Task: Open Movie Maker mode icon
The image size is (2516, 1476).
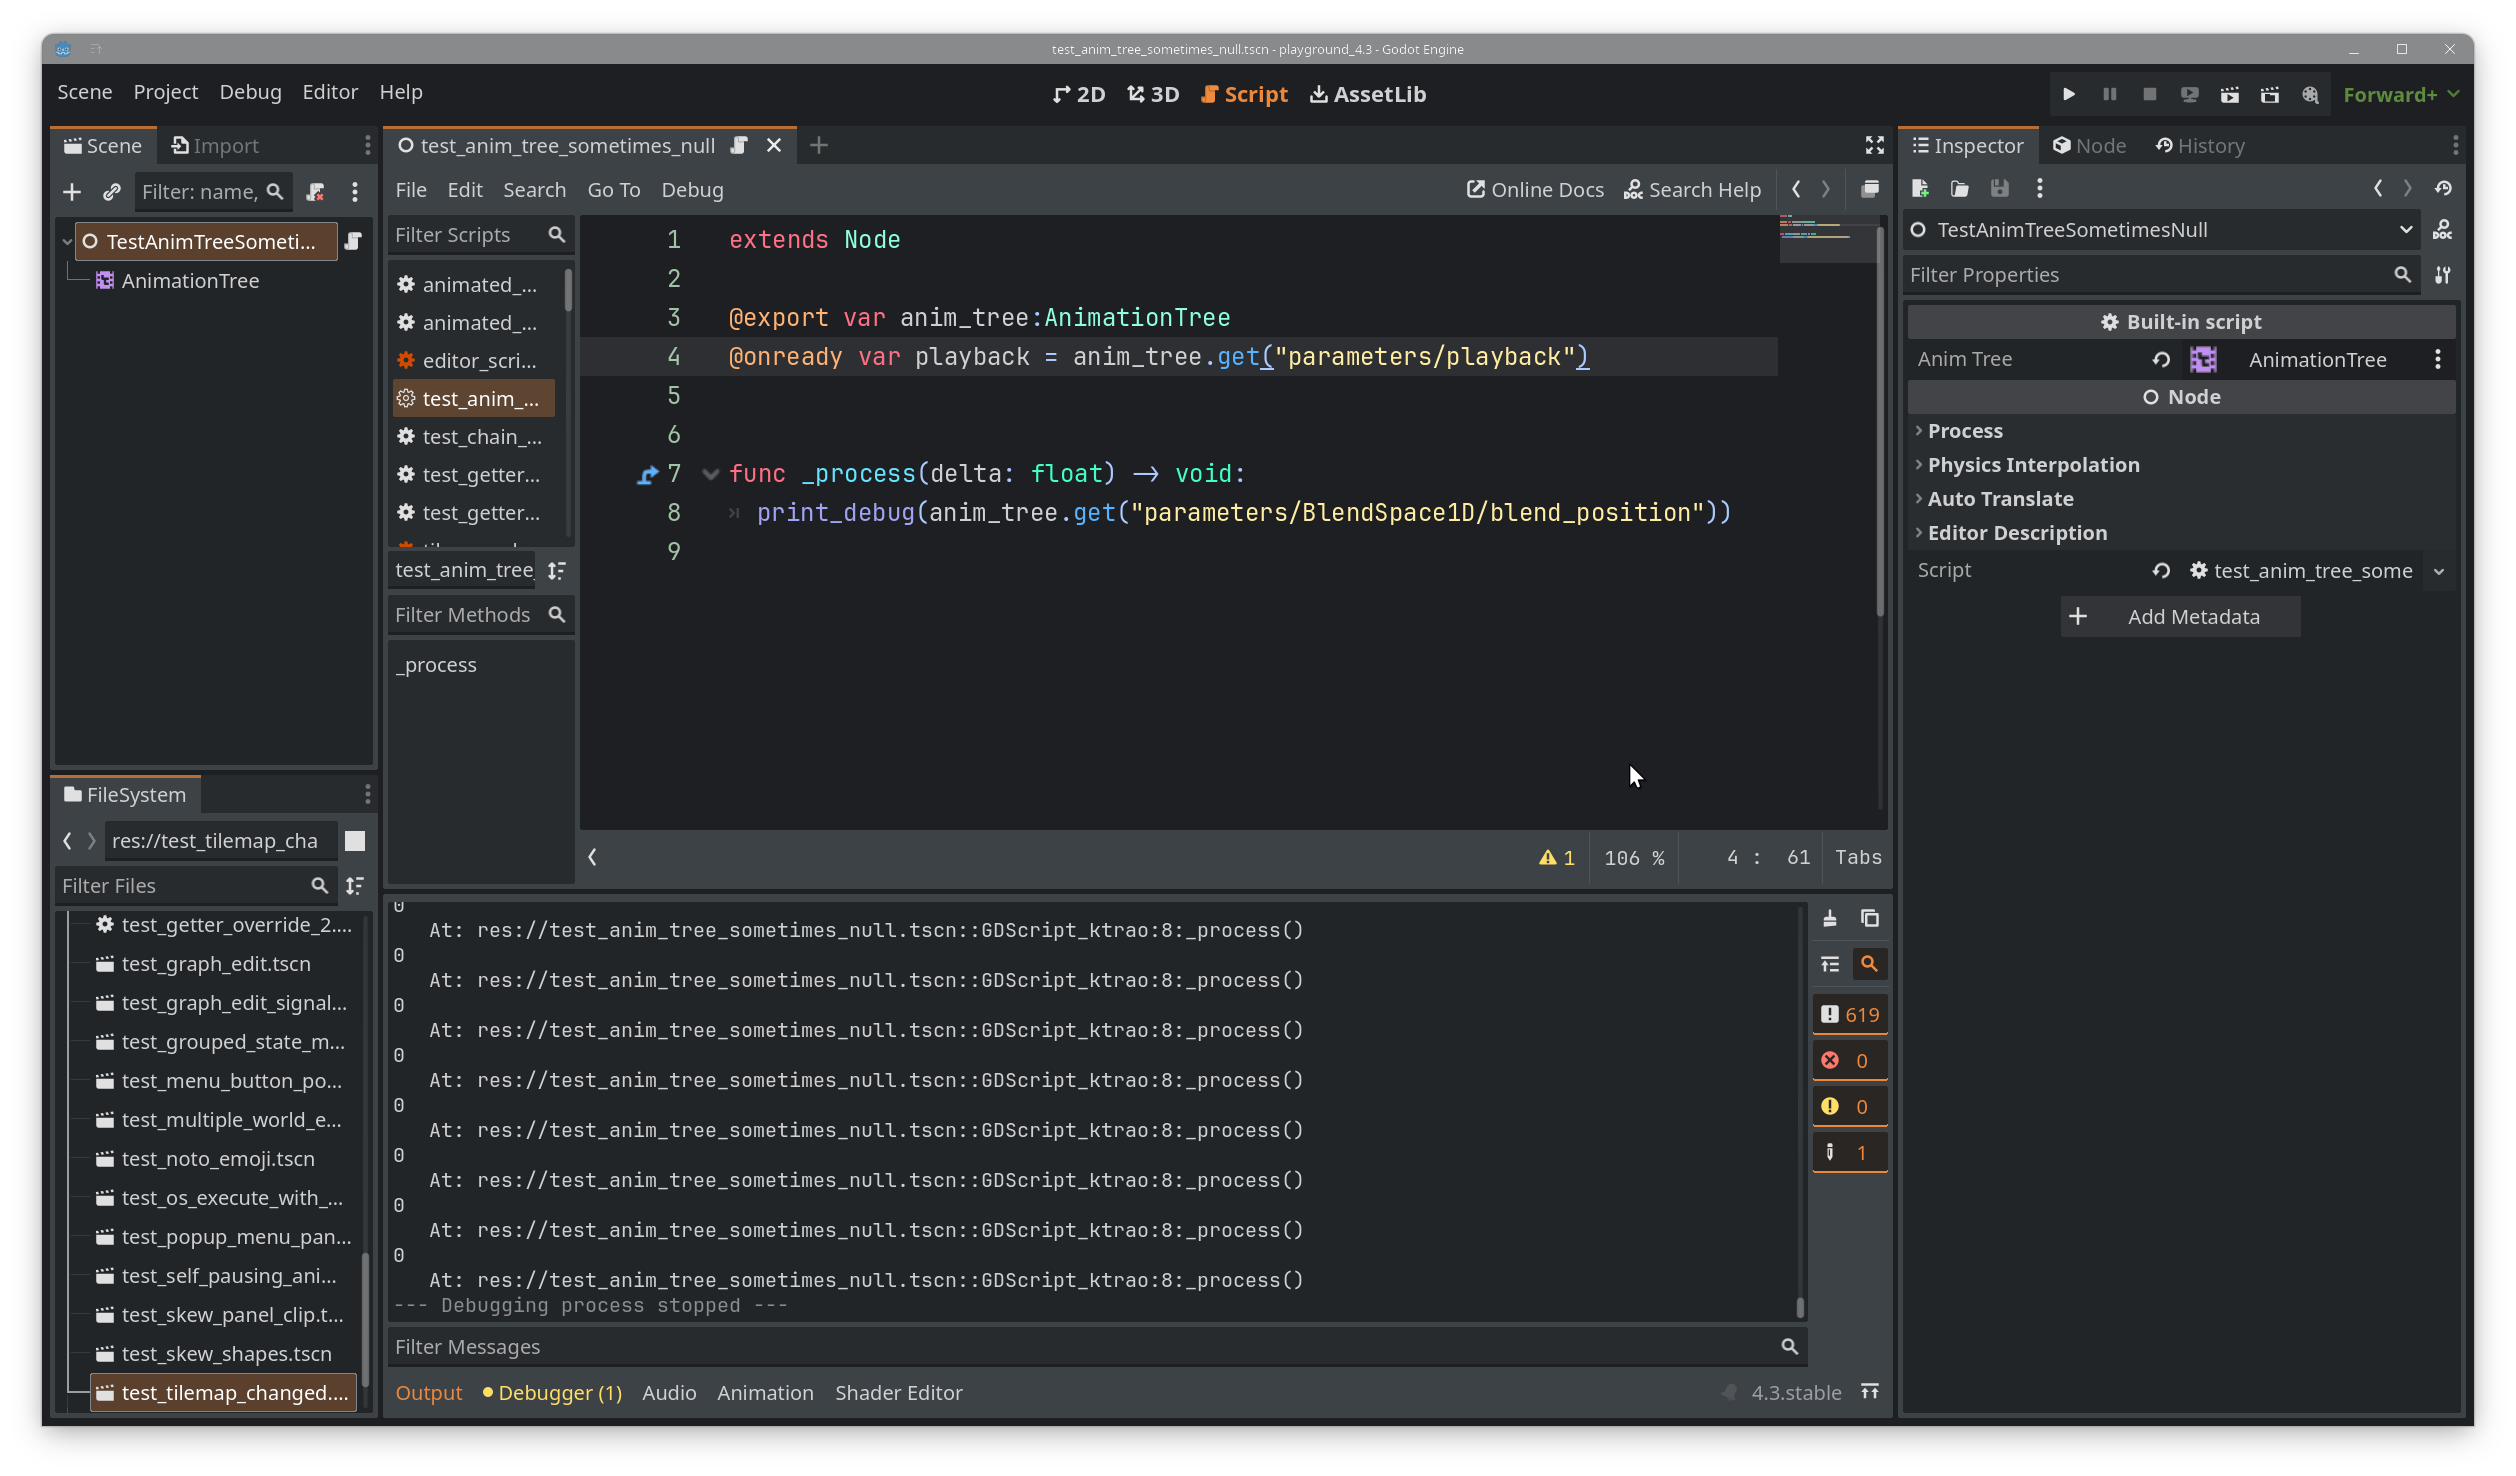Action: pos(2310,94)
